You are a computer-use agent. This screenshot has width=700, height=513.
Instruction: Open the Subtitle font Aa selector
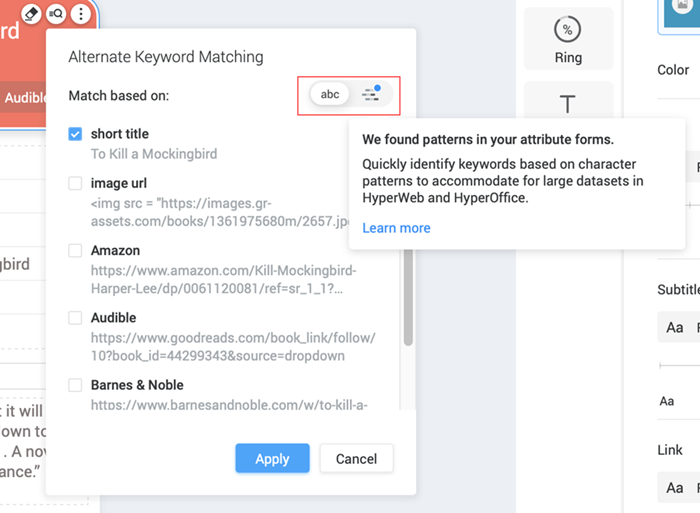675,328
